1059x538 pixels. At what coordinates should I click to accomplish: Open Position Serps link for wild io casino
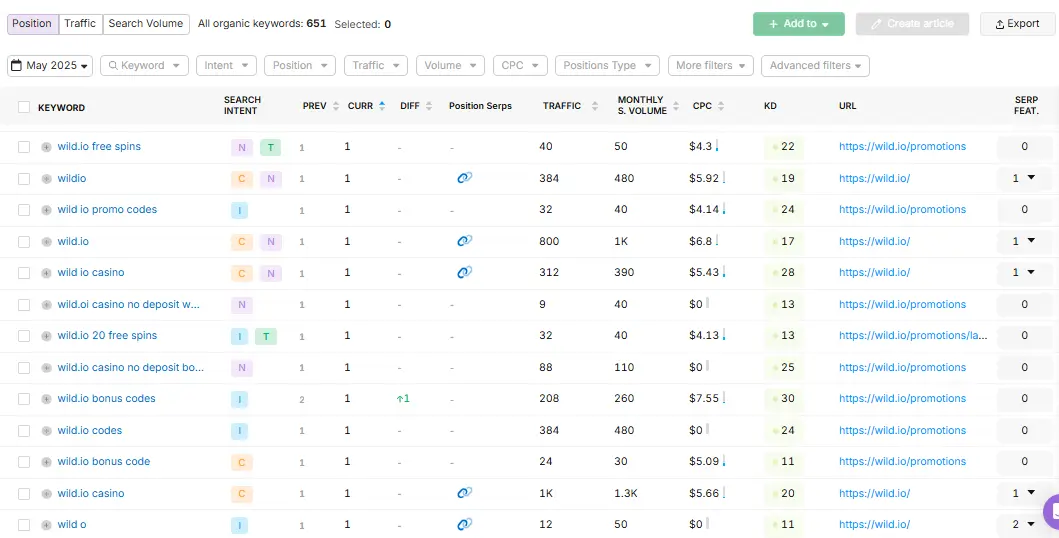click(464, 272)
